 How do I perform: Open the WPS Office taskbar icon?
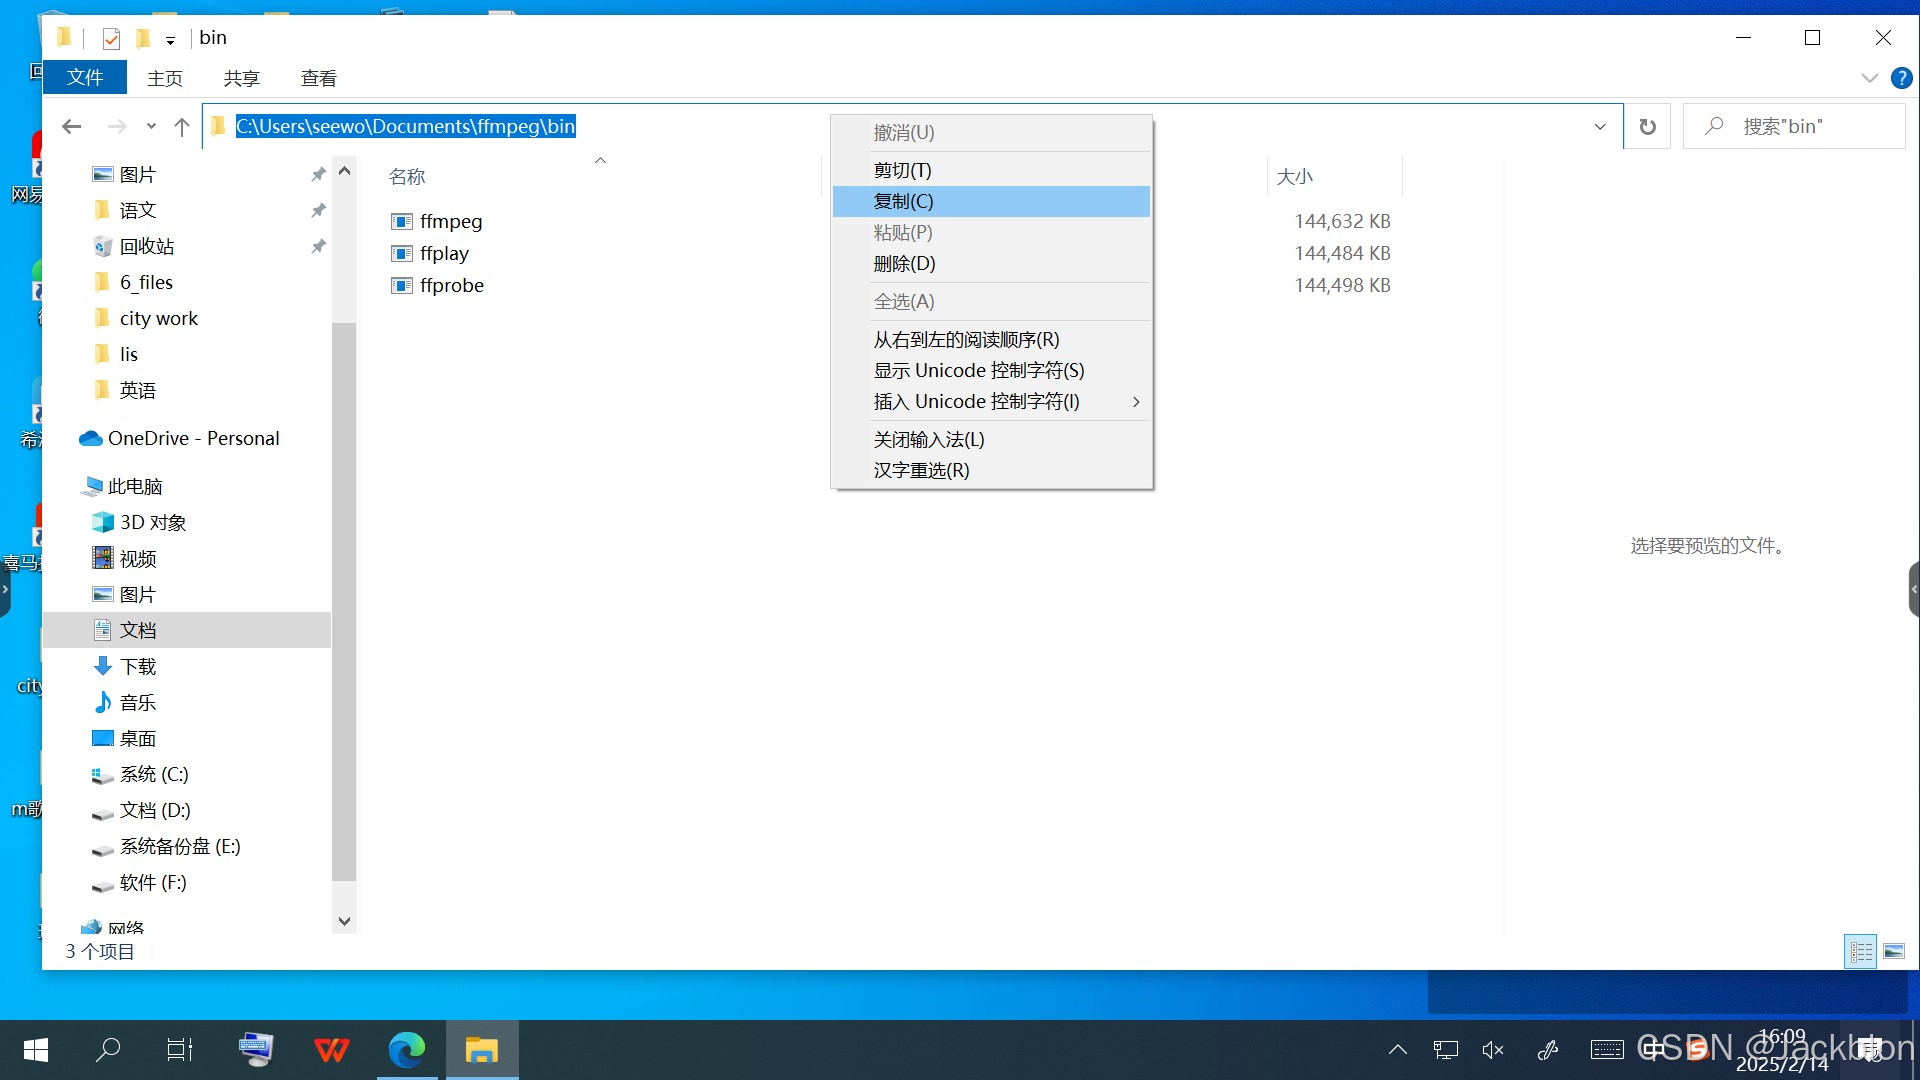(331, 1049)
